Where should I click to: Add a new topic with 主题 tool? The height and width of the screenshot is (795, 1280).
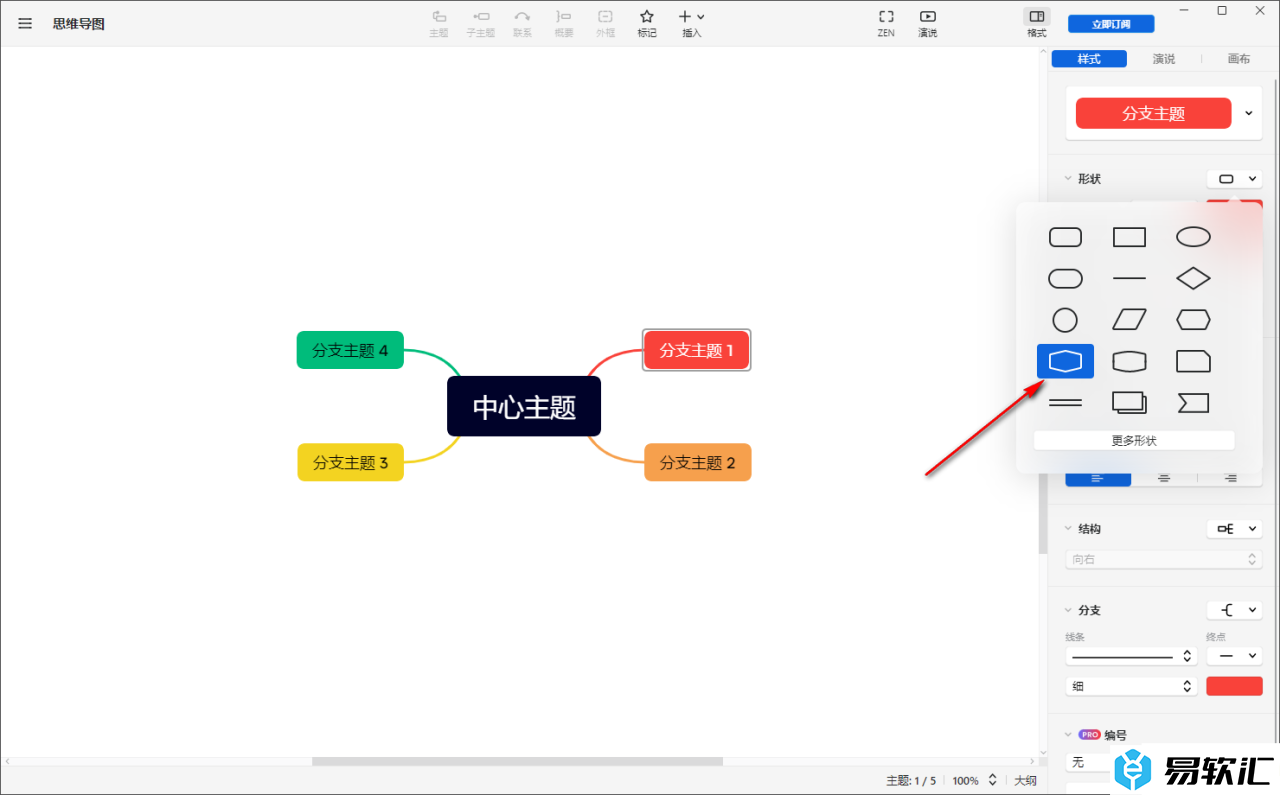point(438,23)
